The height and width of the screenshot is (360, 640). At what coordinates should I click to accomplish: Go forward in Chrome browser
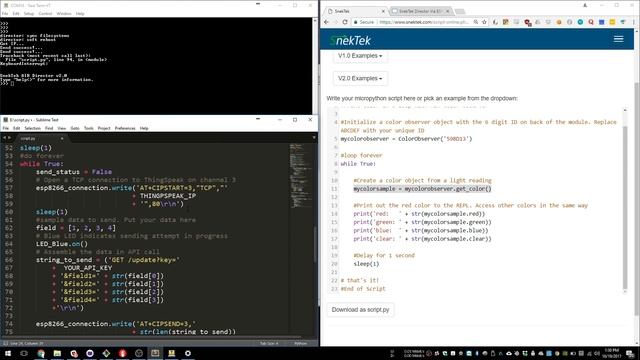coord(336,22)
